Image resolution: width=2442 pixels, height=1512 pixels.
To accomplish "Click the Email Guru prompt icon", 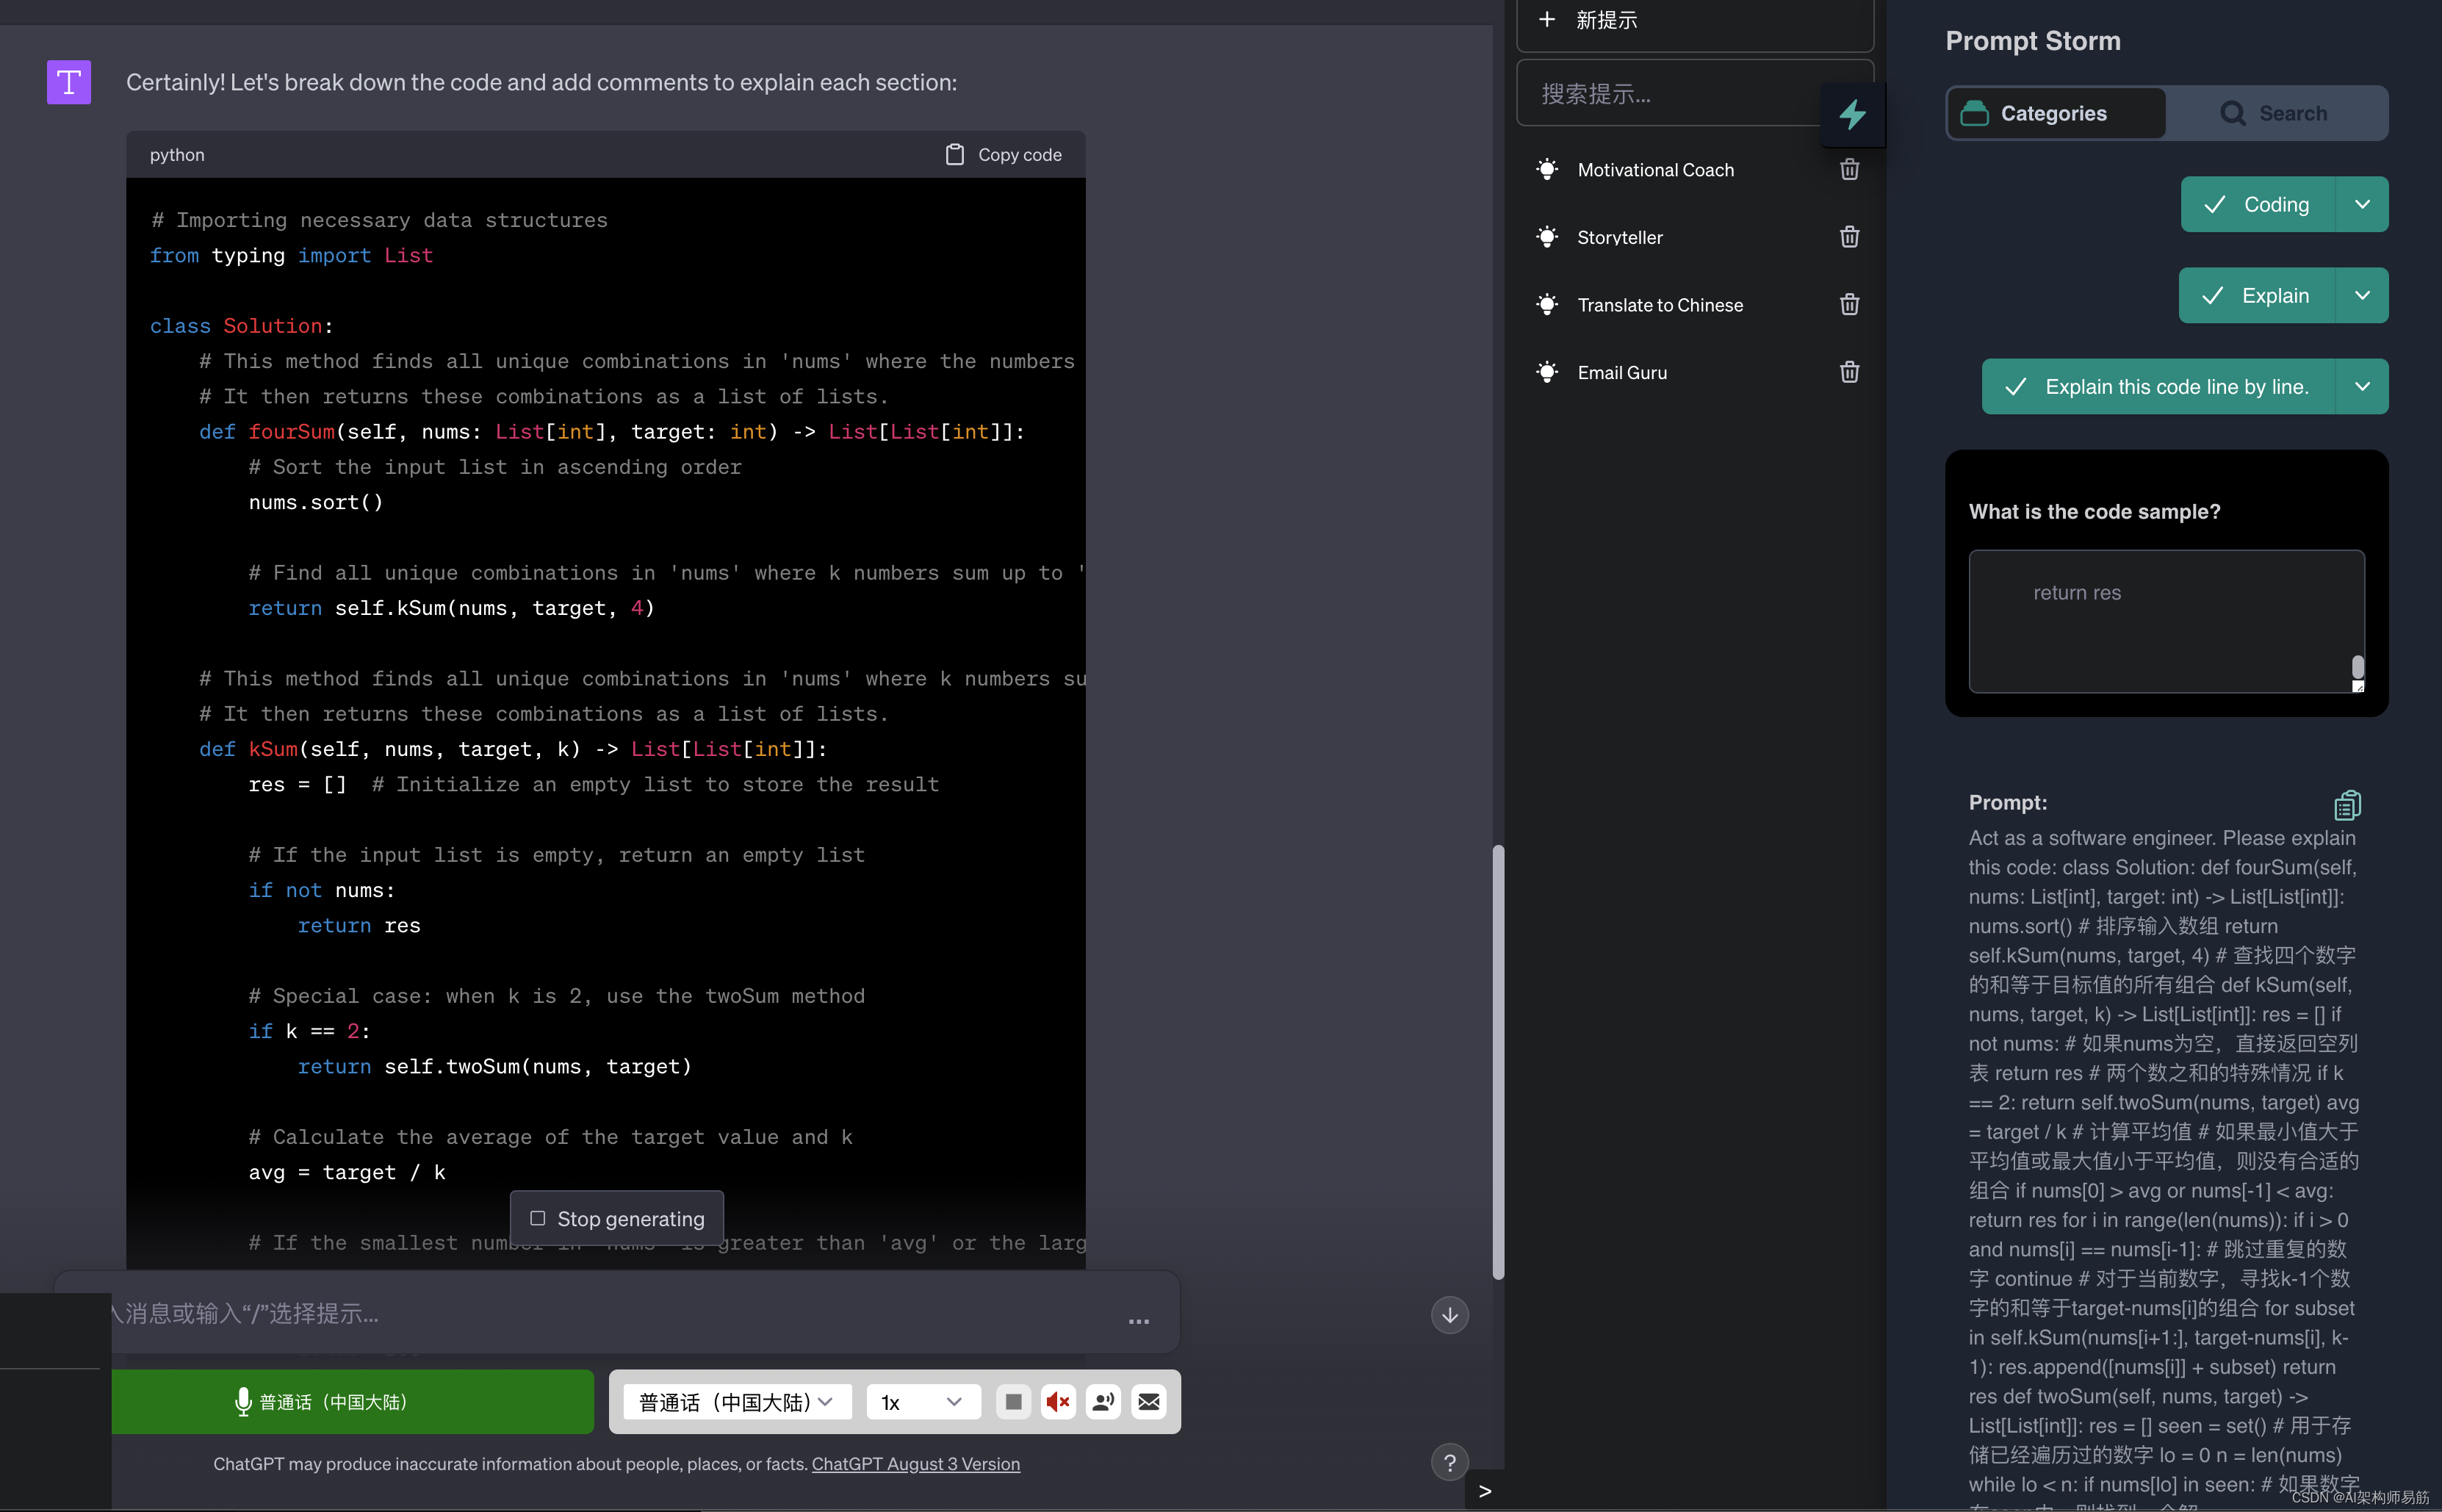I will (1547, 372).
